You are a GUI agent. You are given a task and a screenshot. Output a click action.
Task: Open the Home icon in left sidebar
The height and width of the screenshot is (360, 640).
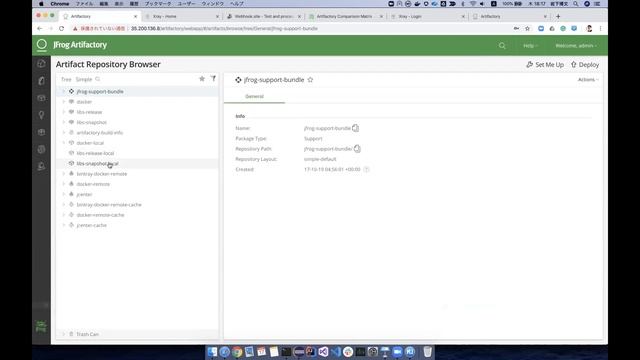tap(41, 64)
